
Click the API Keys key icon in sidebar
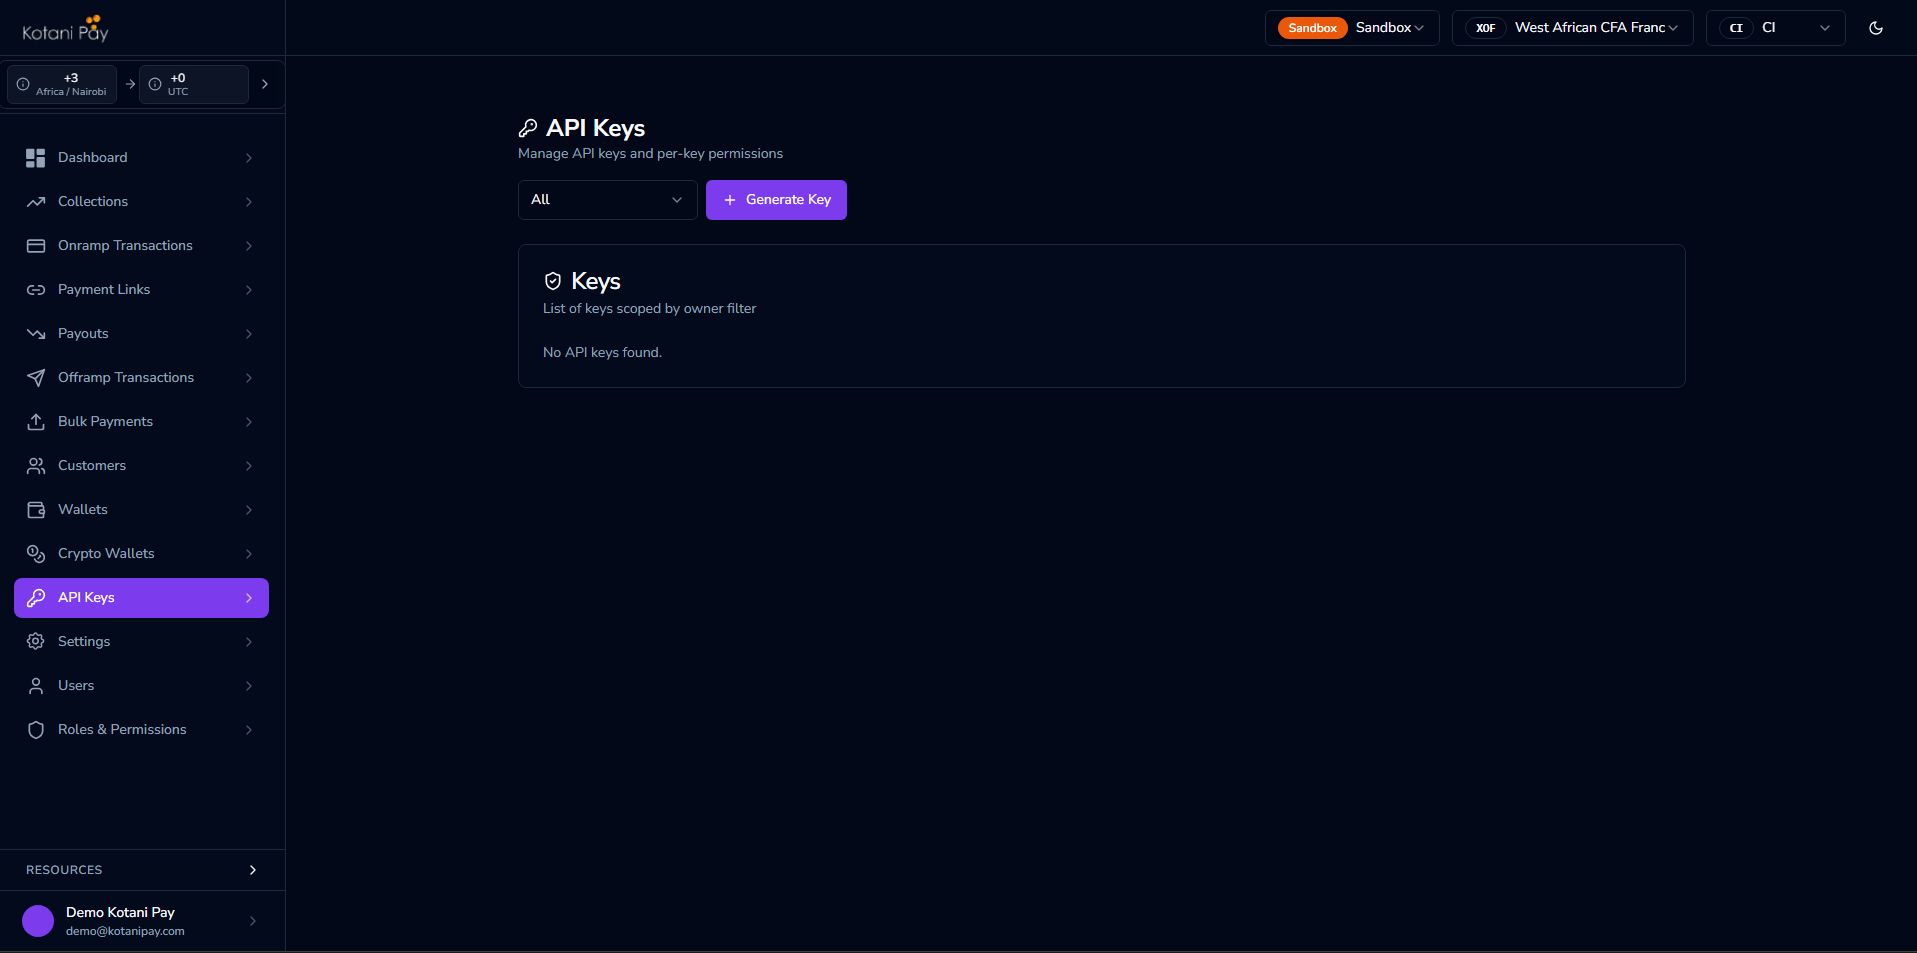[36, 598]
